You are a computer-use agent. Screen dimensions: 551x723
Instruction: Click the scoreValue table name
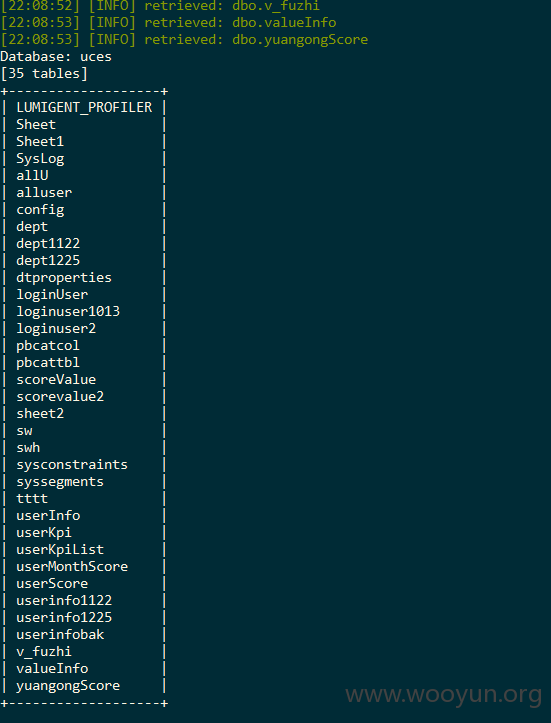[56, 379]
